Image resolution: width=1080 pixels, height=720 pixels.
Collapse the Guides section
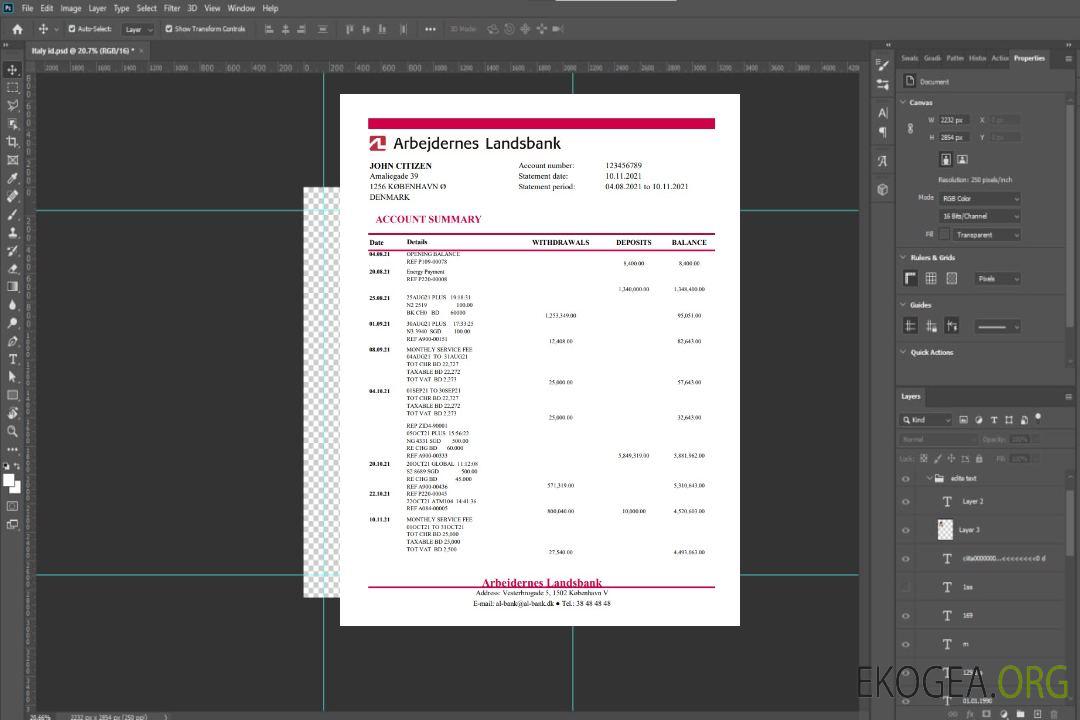point(904,305)
